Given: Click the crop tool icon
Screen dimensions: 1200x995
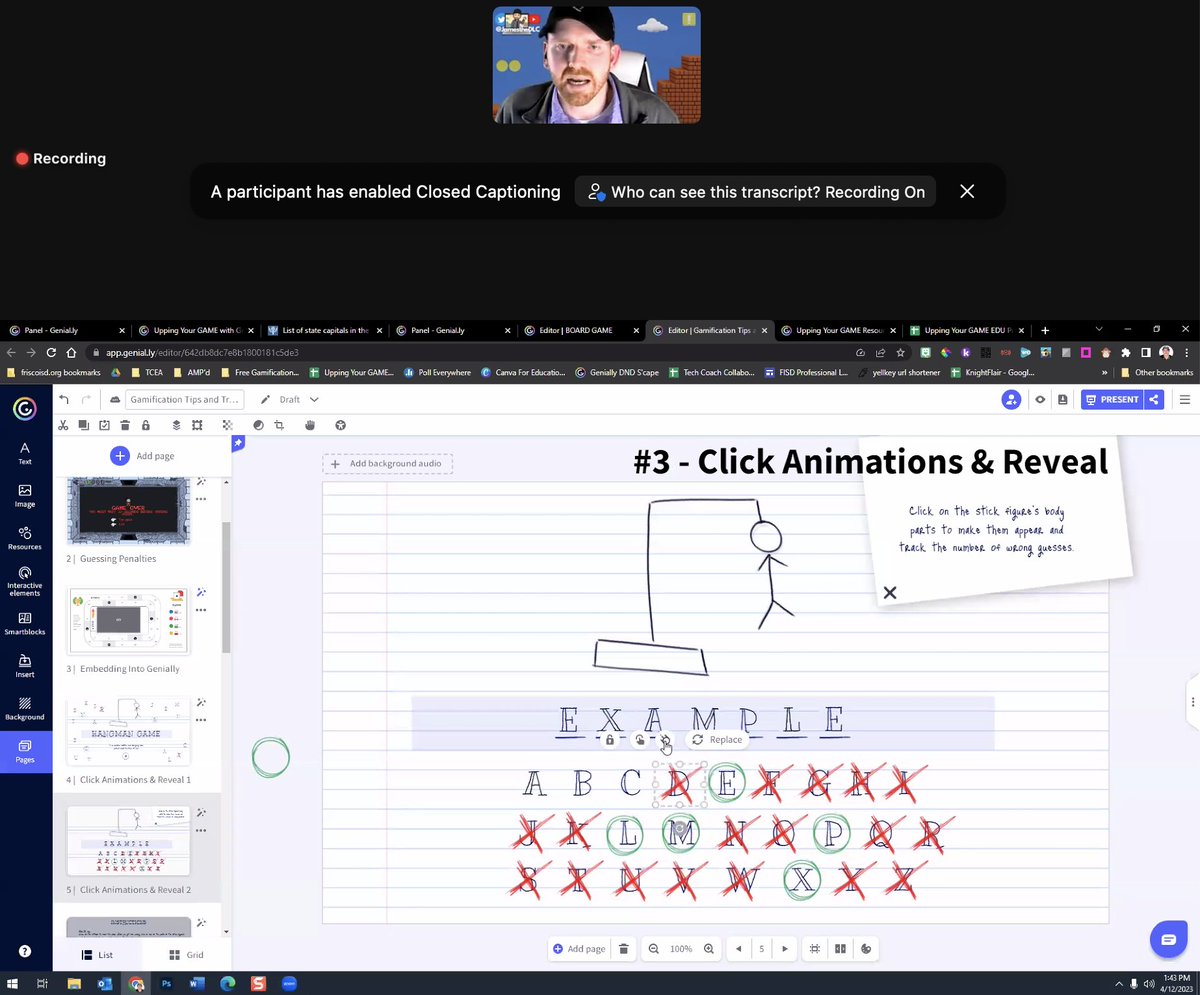Looking at the screenshot, I should 279,425.
